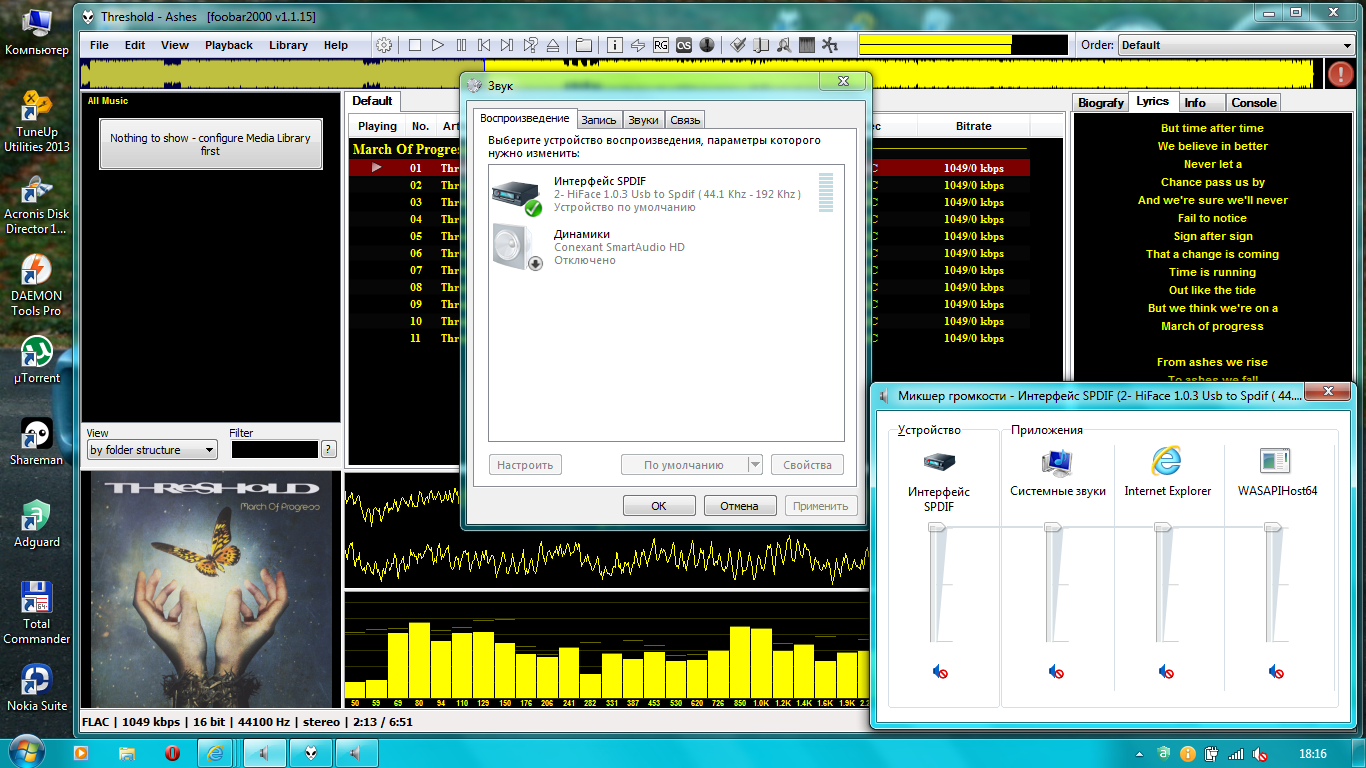Mute the Интерфейс SPDIF device in mixer
Viewport: 1366px width, 768px height.
(x=939, y=672)
